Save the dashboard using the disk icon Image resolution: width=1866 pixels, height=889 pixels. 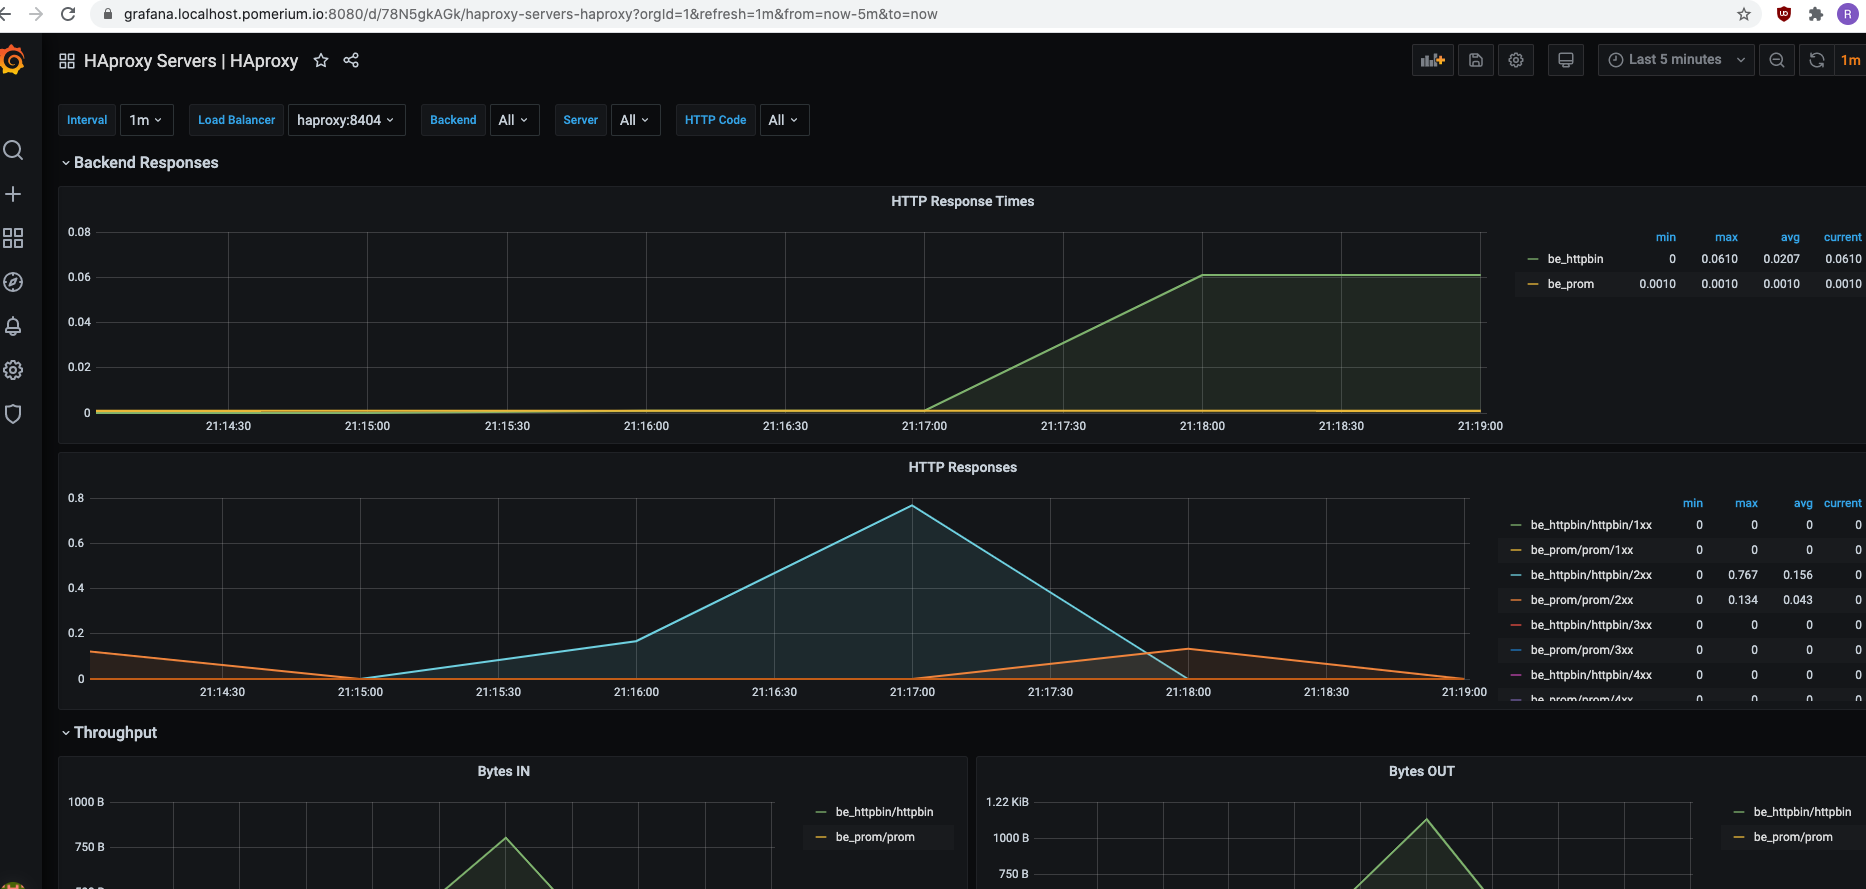coord(1475,60)
